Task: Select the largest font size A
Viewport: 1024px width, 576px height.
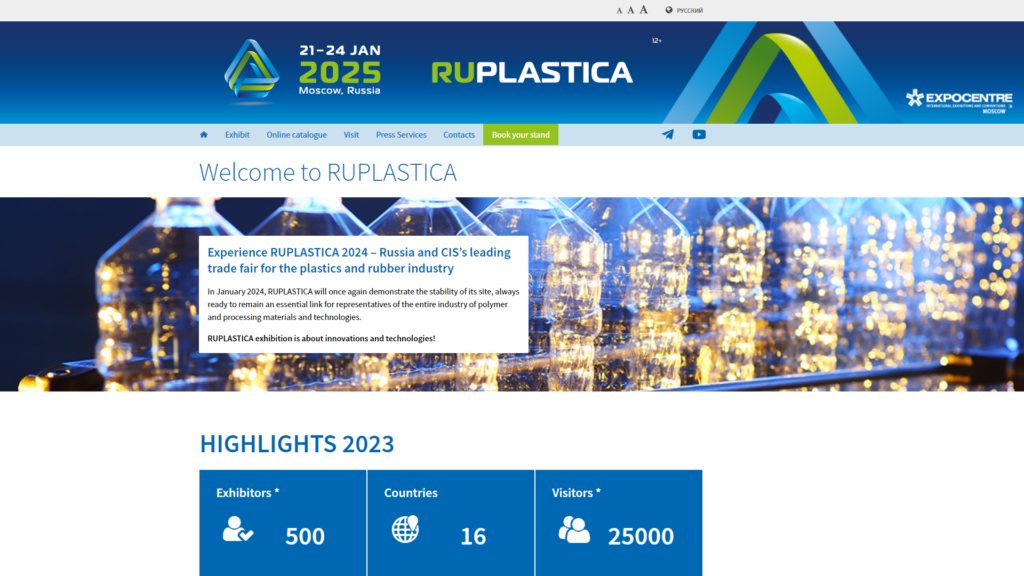Action: click(643, 9)
